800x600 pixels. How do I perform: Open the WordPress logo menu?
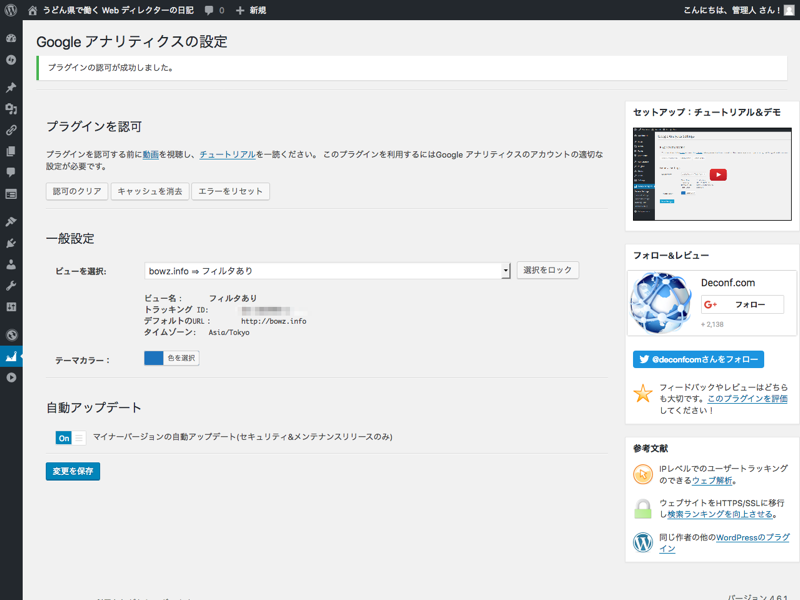(x=11, y=10)
